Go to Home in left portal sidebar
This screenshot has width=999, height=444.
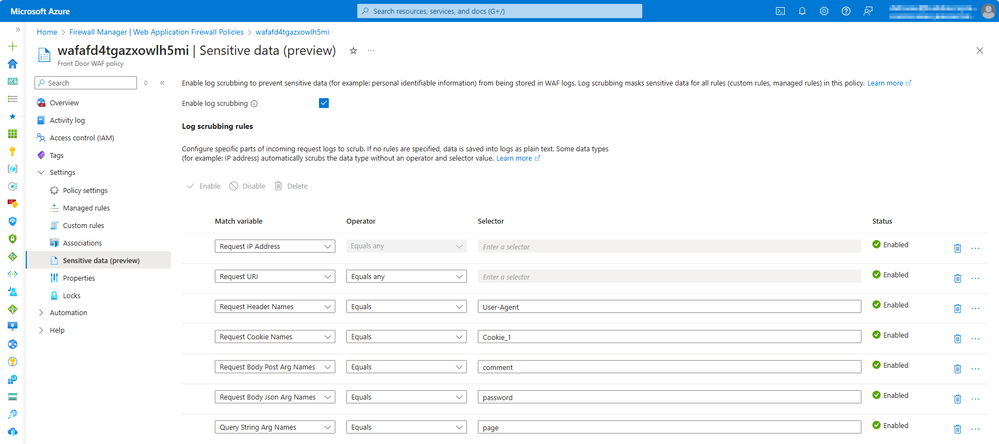(x=12, y=64)
